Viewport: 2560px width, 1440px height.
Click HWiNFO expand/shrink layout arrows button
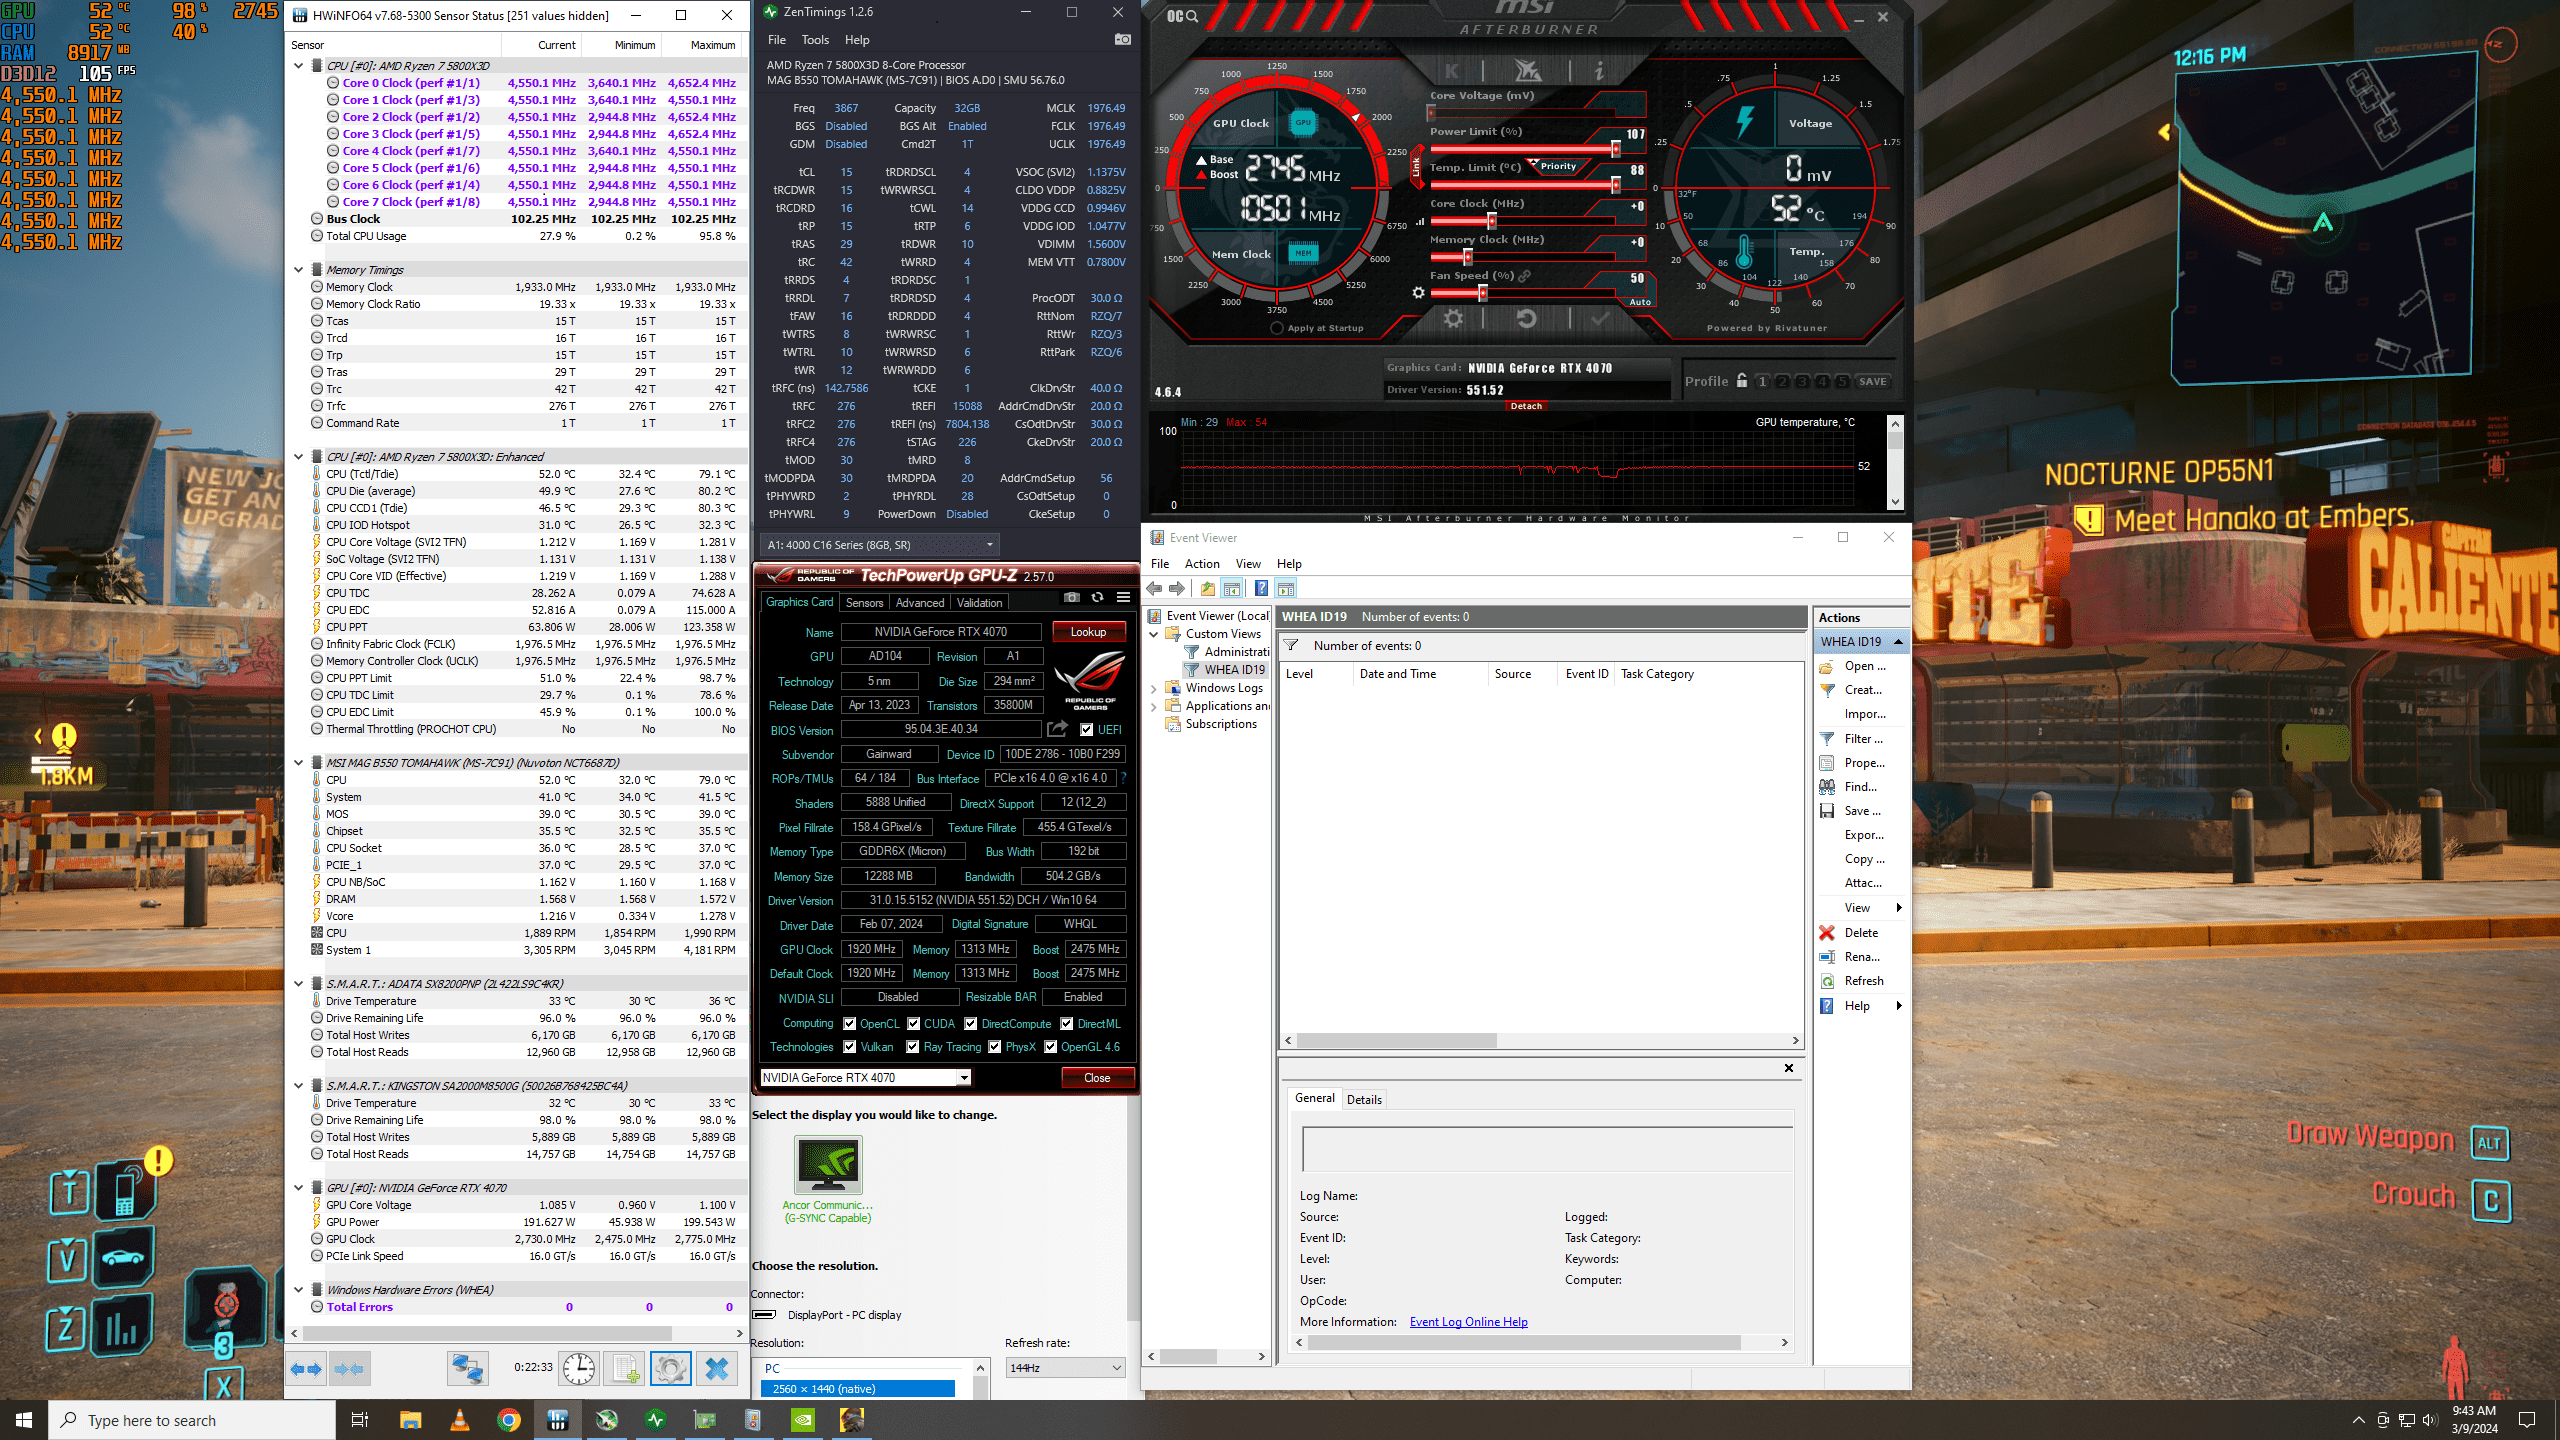(306, 1368)
